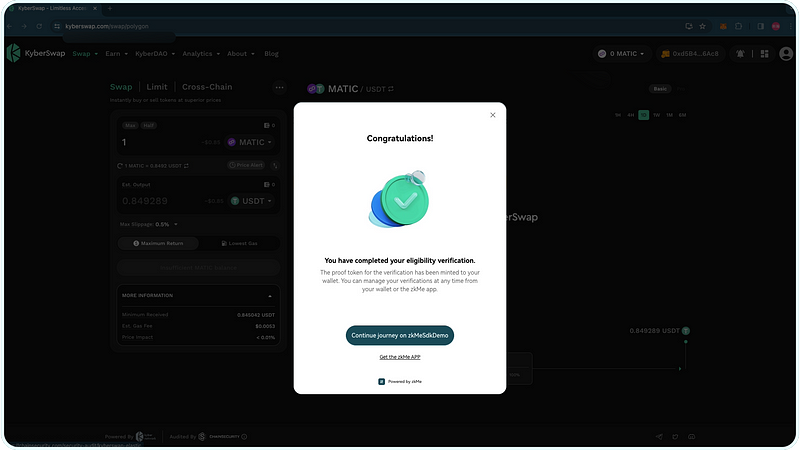This screenshot has width=800, height=450.
Task: Collapse the More Information section
Action: coord(270,296)
